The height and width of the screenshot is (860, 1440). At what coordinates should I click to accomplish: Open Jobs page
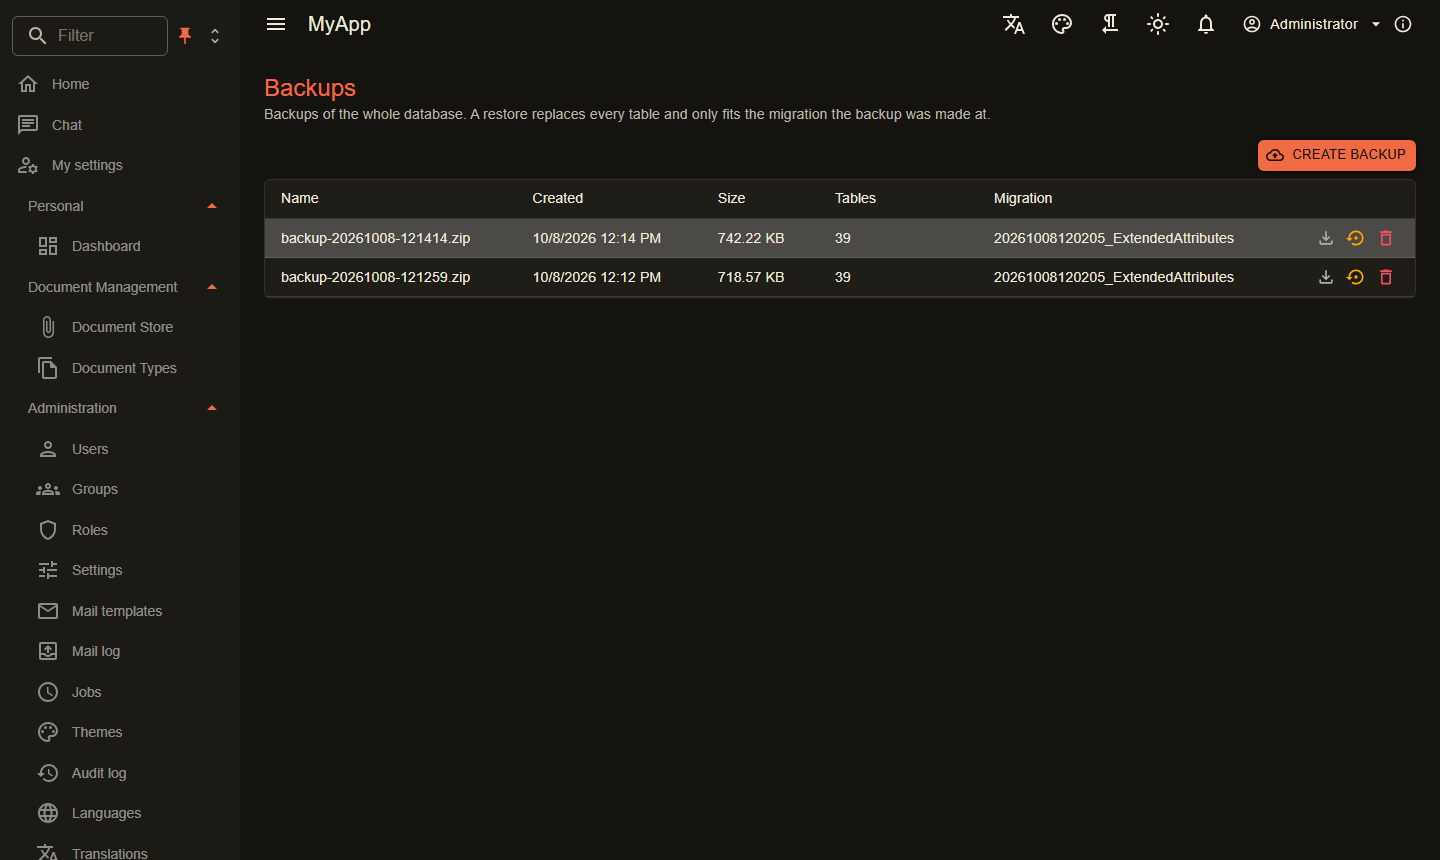(120, 692)
